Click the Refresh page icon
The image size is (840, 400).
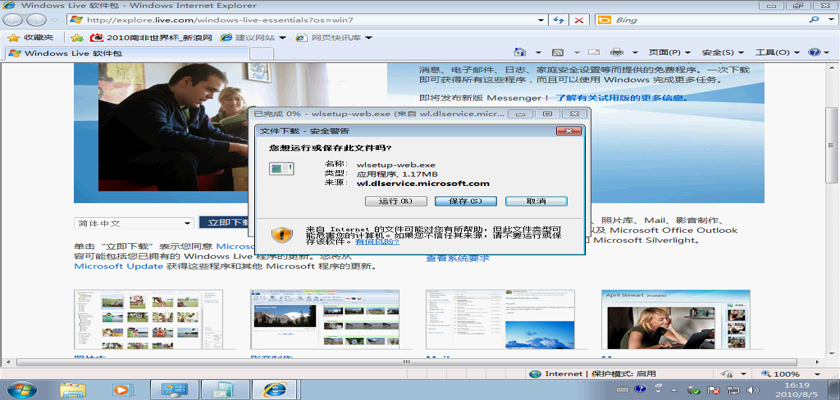click(x=560, y=19)
